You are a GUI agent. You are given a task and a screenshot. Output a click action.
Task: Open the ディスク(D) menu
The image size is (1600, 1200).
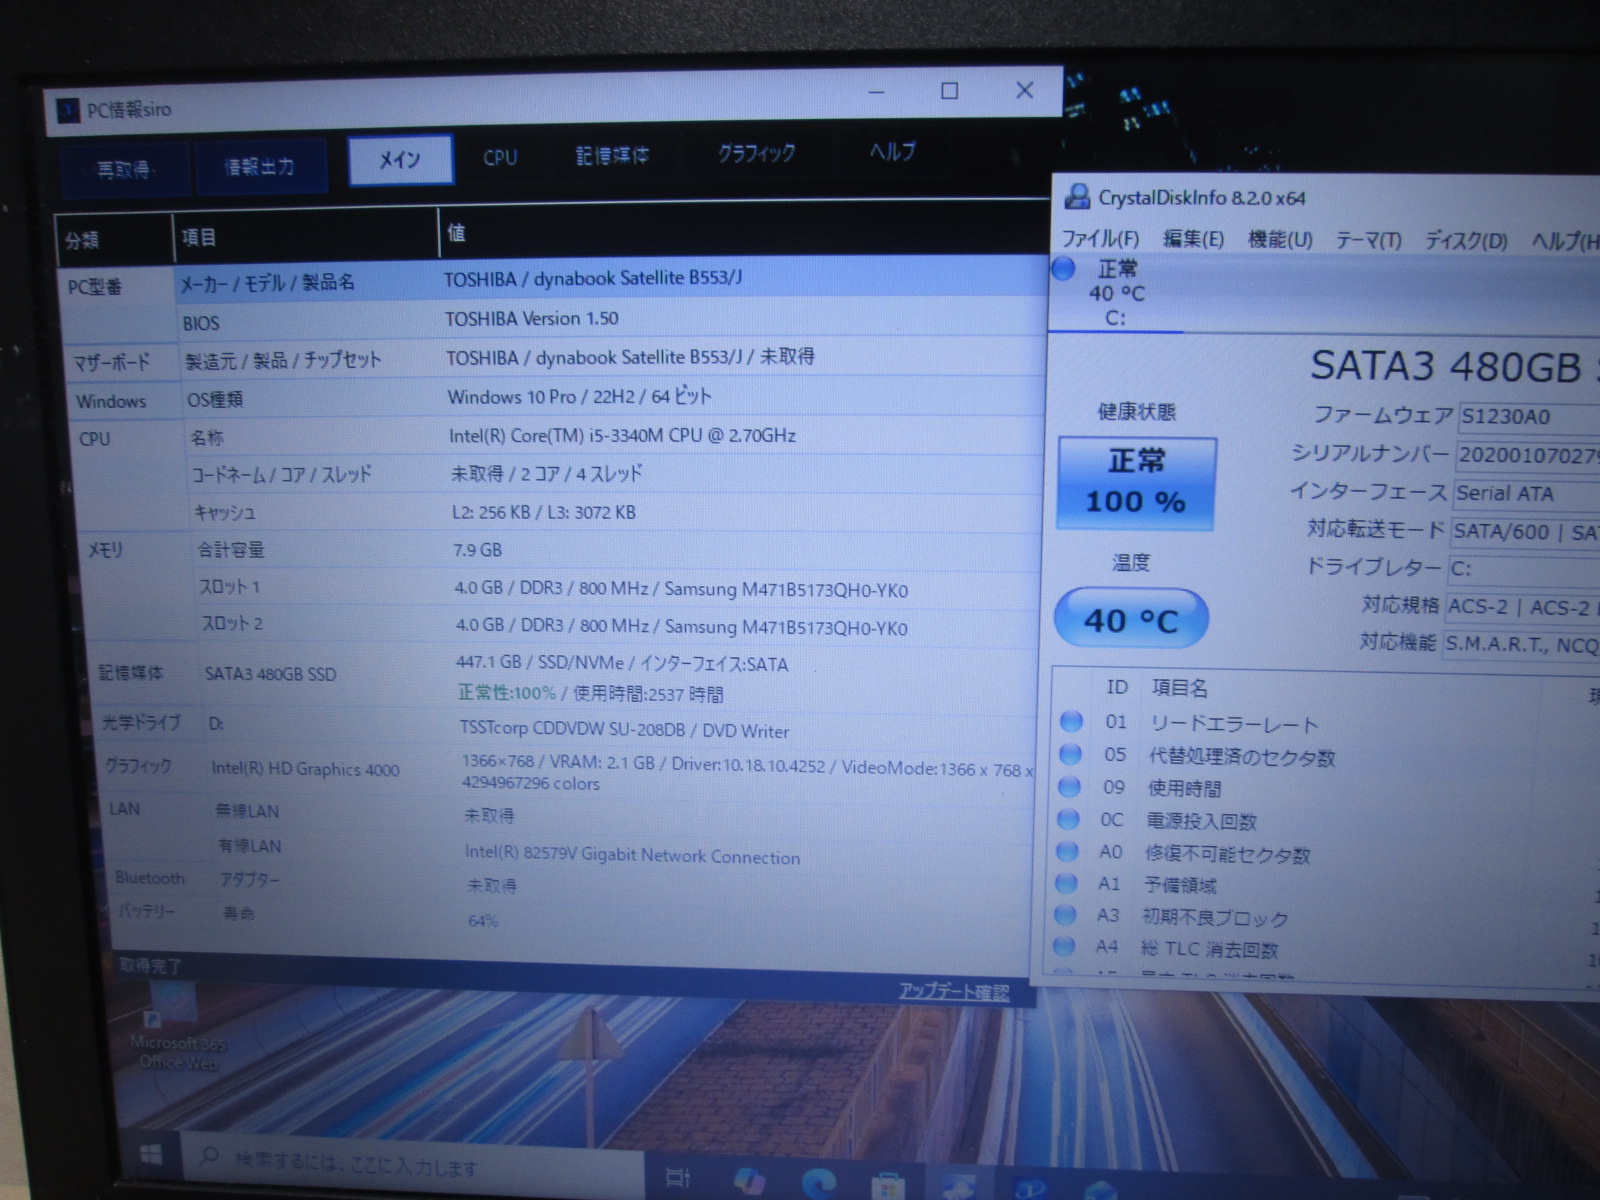1466,241
